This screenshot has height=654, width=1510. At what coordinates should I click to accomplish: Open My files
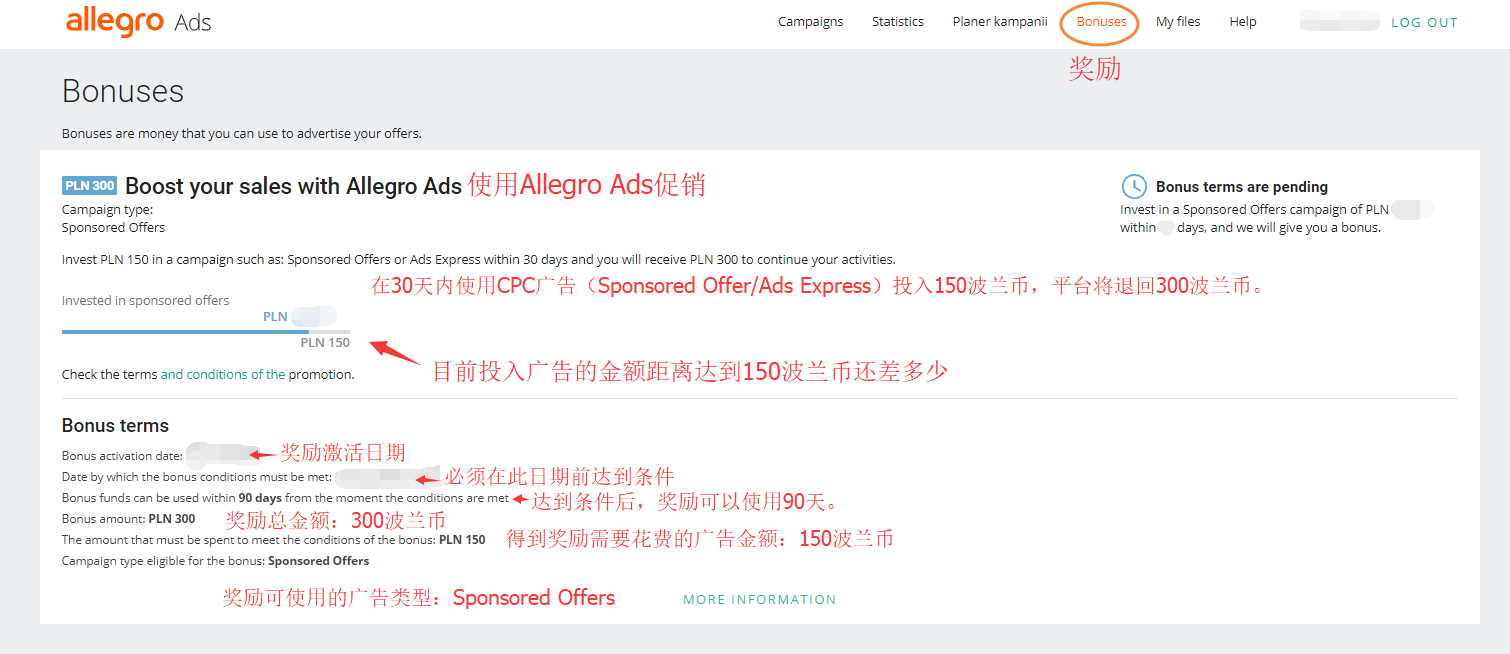pyautogui.click(x=1178, y=22)
